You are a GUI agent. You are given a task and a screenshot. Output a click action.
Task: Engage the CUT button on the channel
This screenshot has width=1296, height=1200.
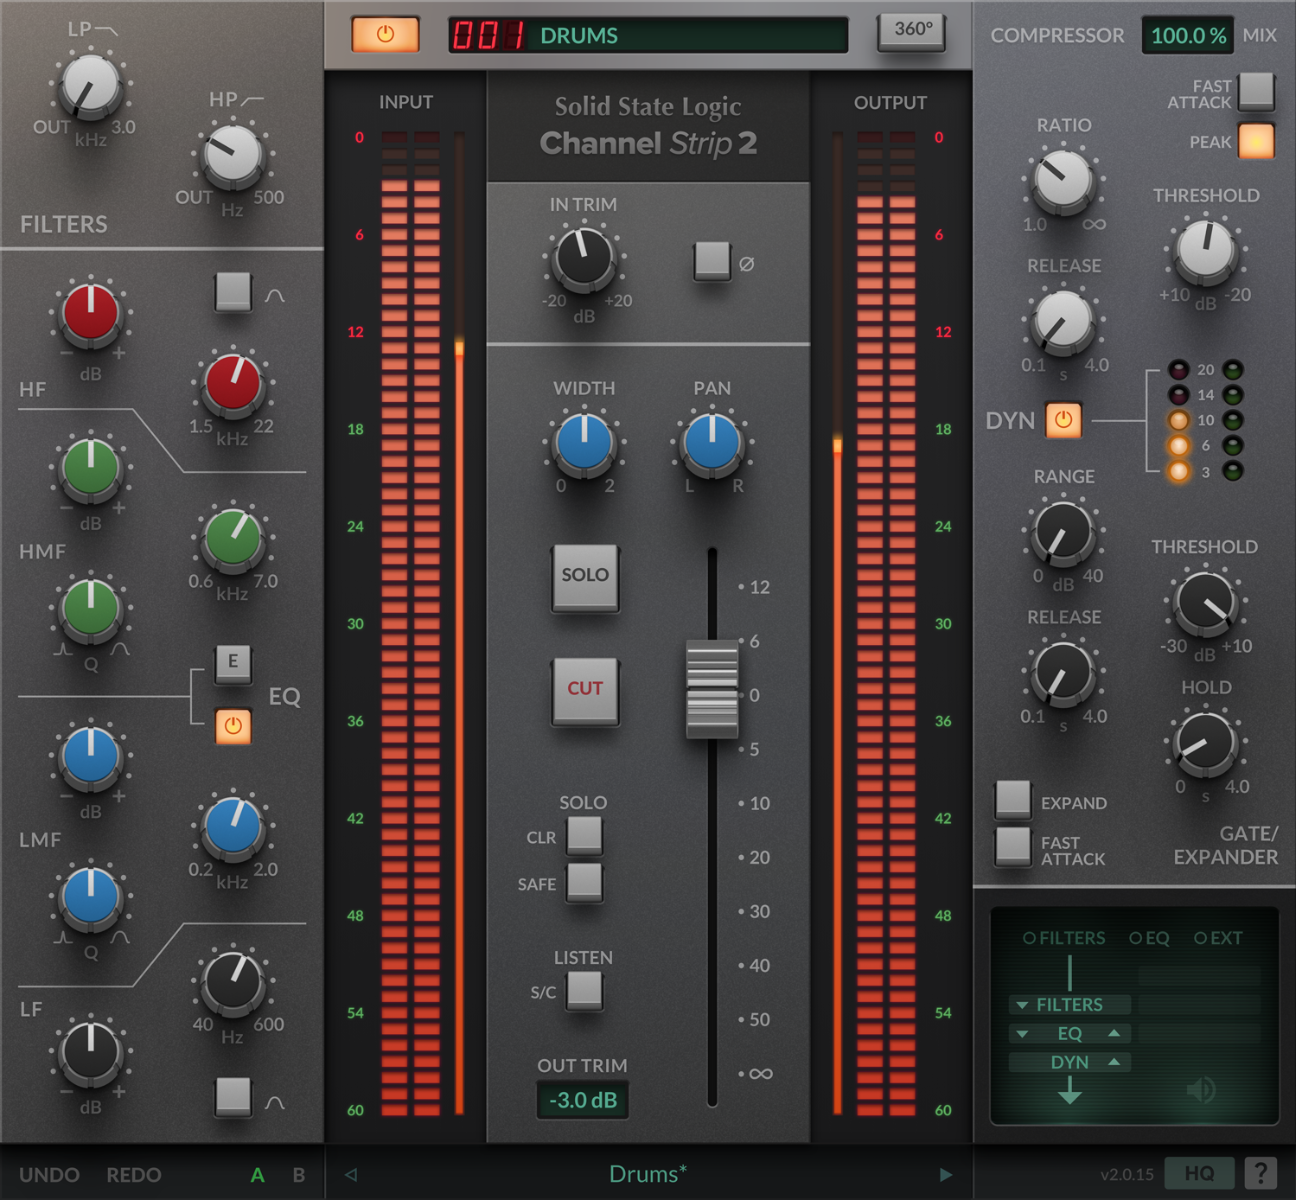point(585,688)
